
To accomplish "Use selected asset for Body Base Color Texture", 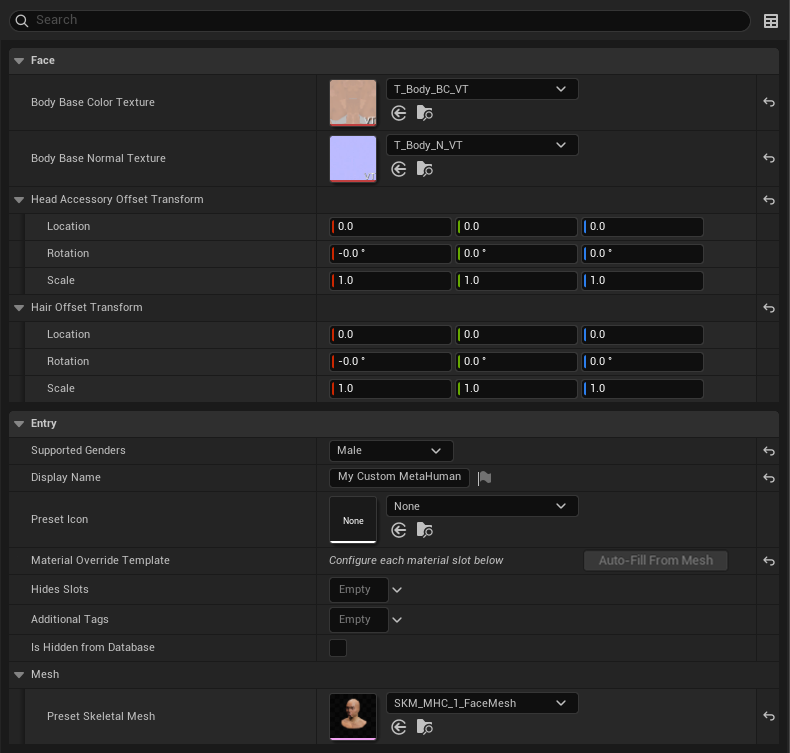I will click(x=399, y=113).
